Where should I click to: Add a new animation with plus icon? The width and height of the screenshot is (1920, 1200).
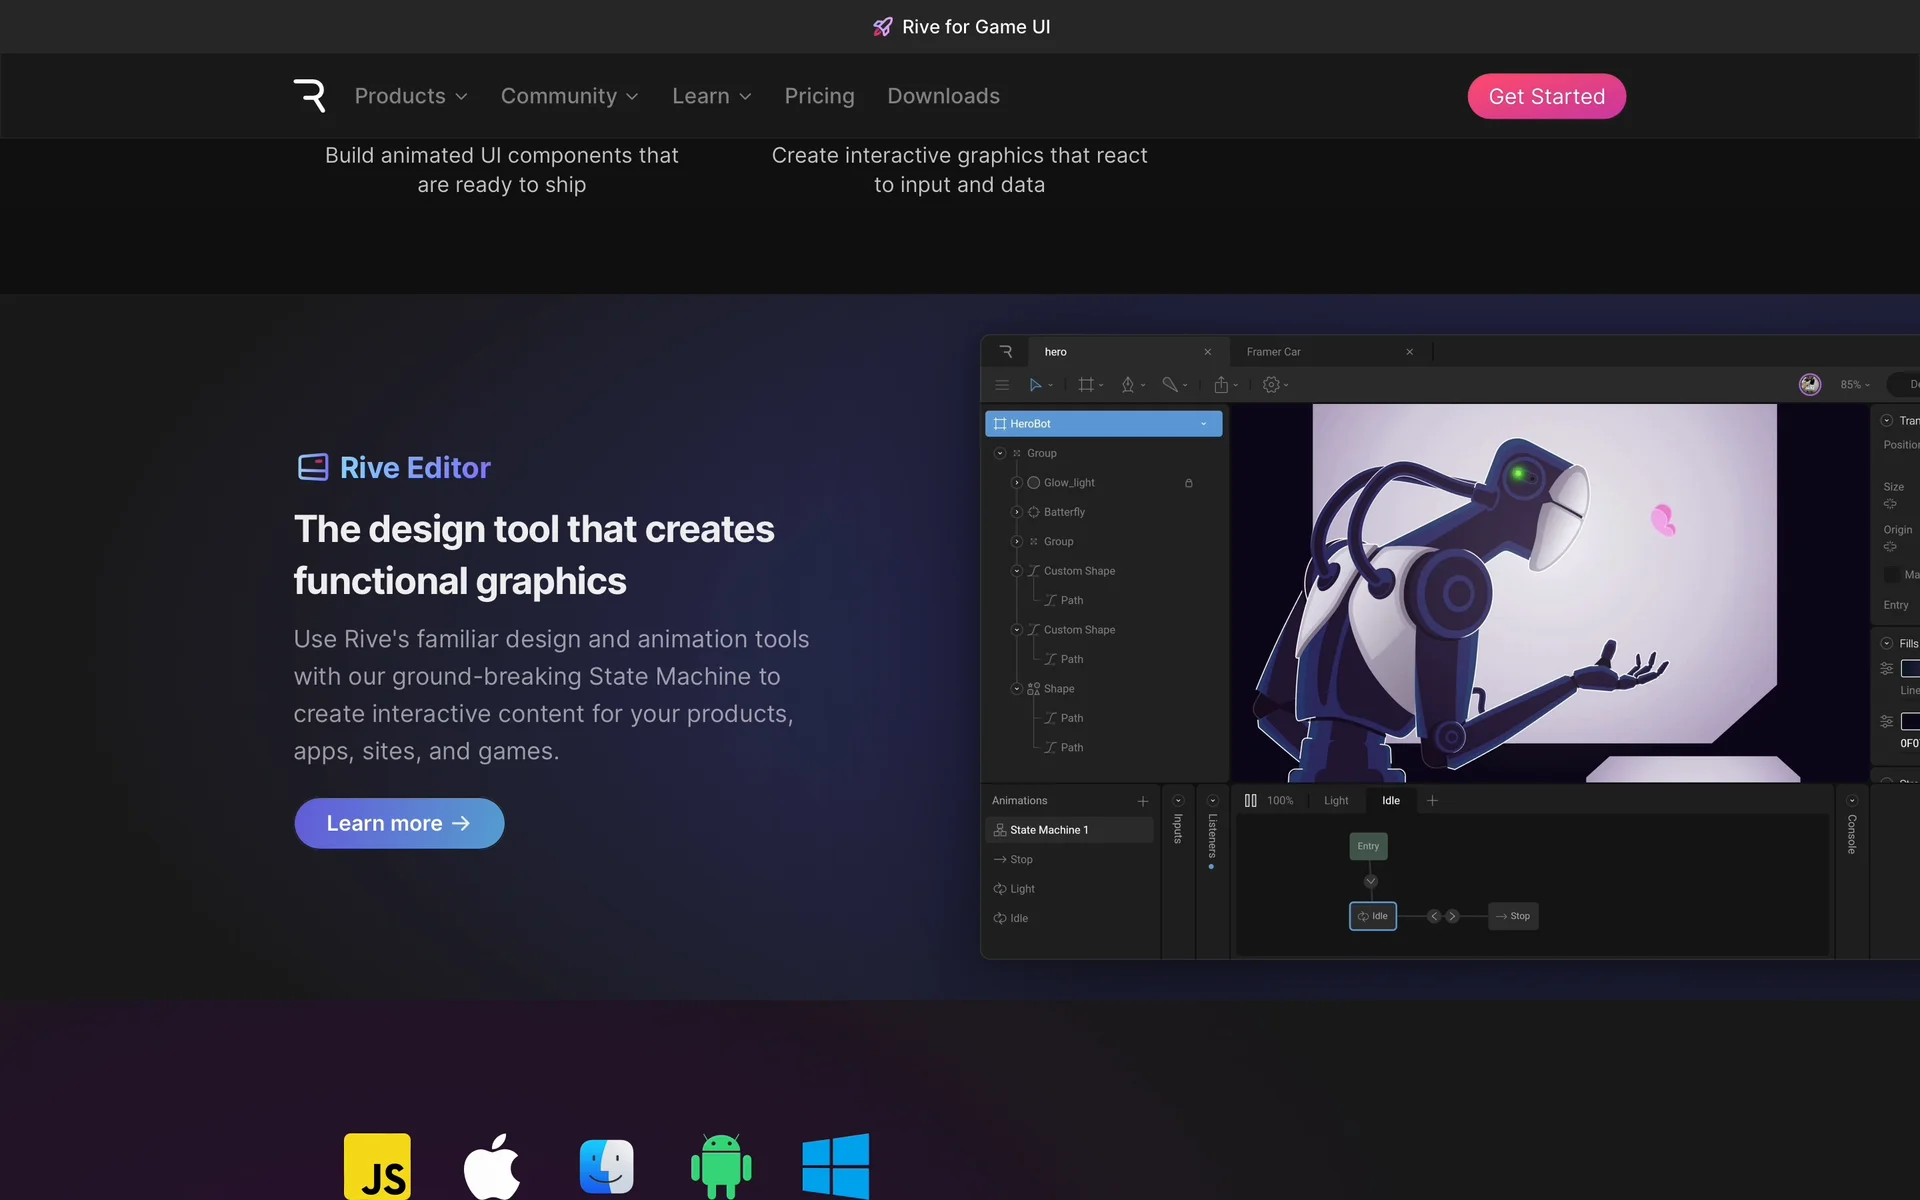click(x=1143, y=801)
